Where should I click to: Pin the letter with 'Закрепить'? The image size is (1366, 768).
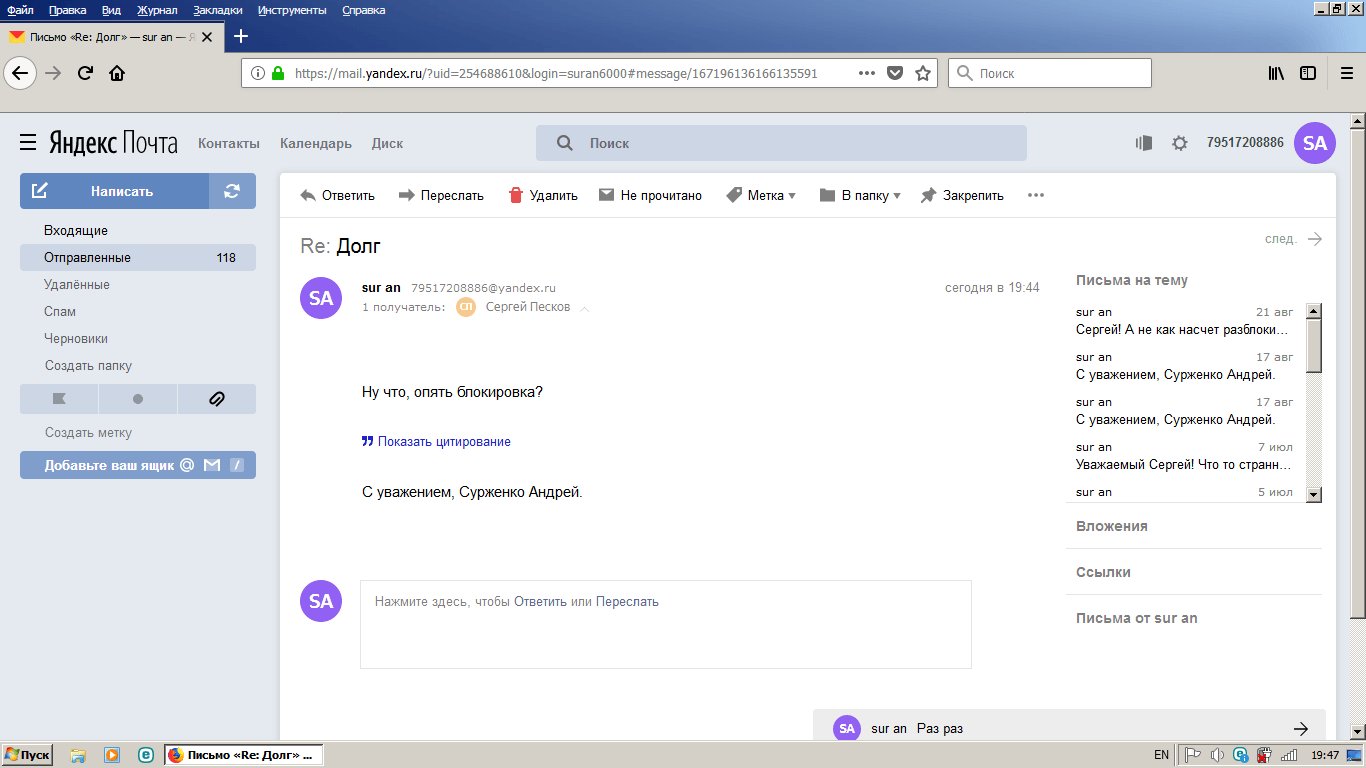tap(962, 195)
